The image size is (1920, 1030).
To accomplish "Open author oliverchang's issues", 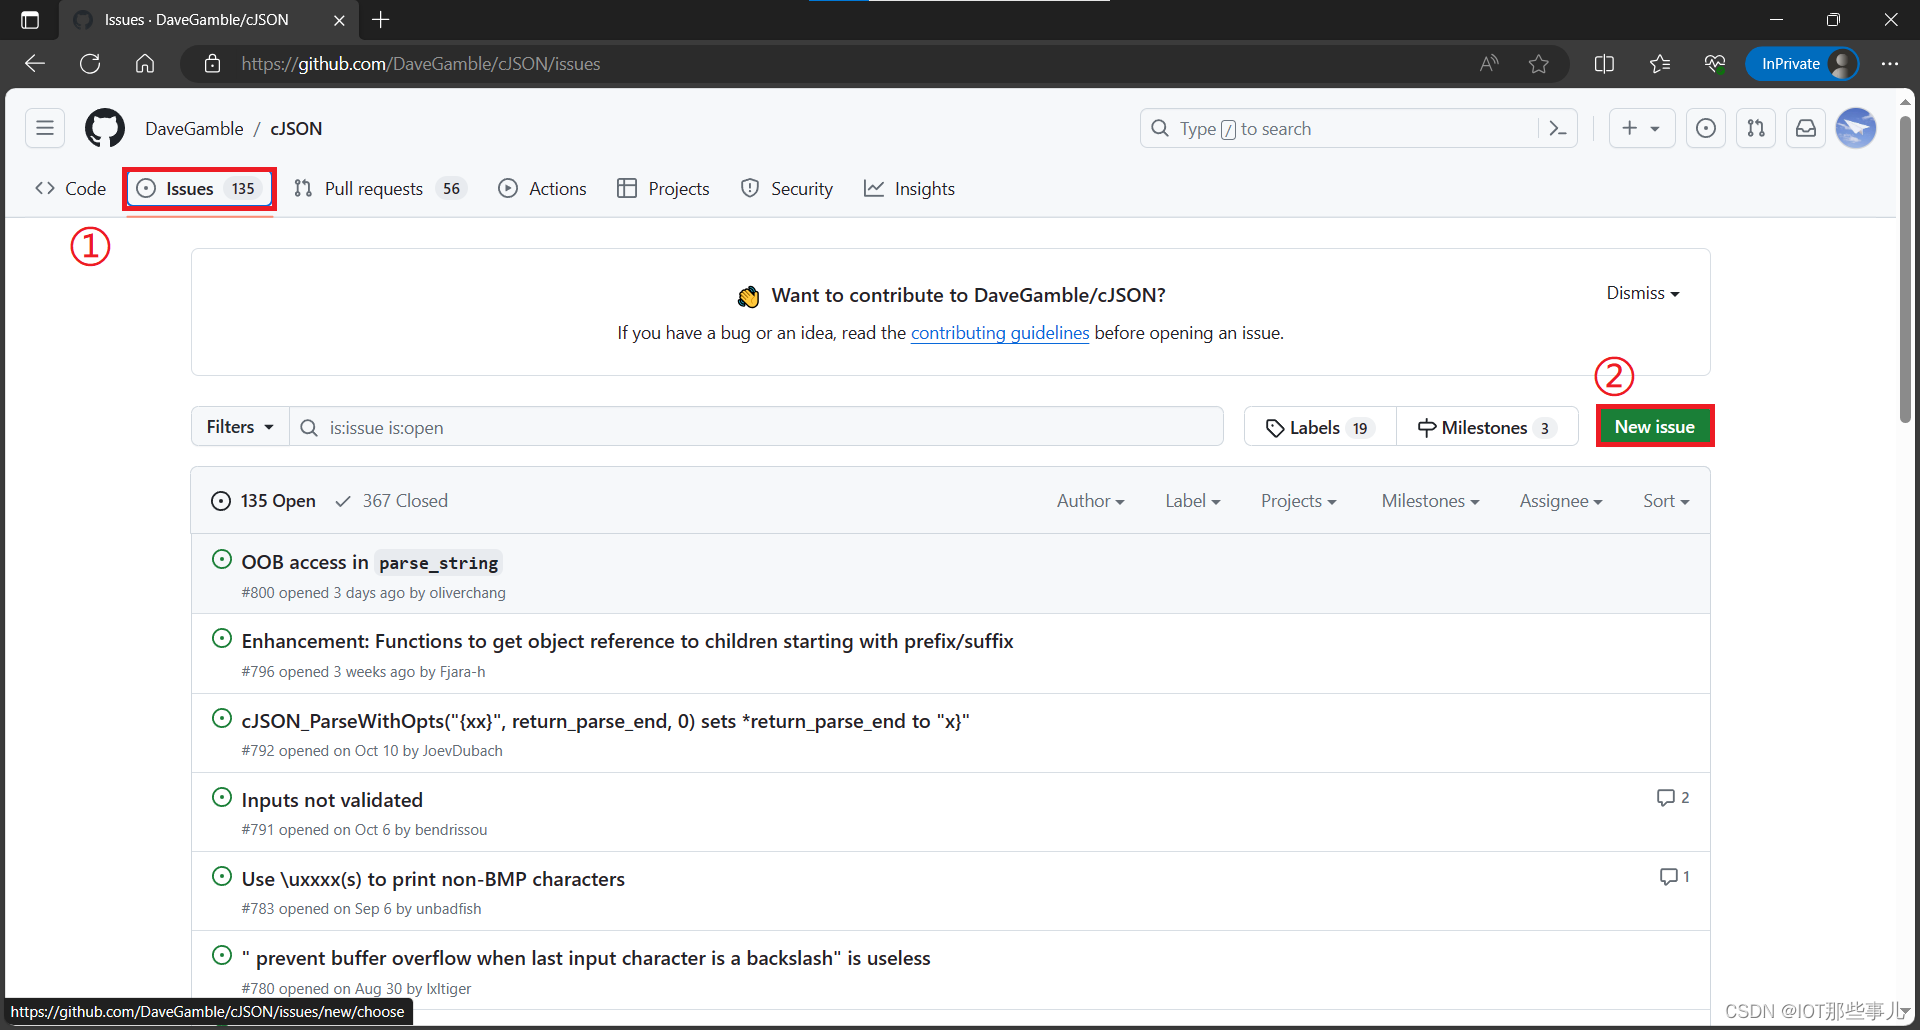I will pyautogui.click(x=468, y=593).
